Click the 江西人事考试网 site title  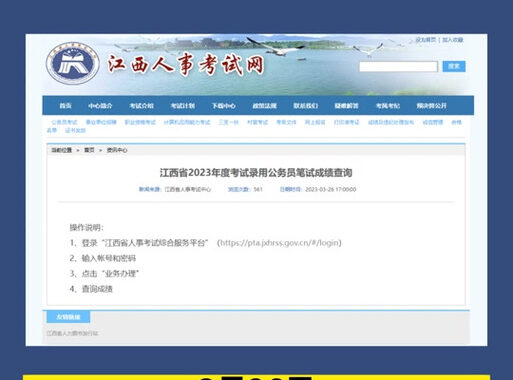coord(186,64)
